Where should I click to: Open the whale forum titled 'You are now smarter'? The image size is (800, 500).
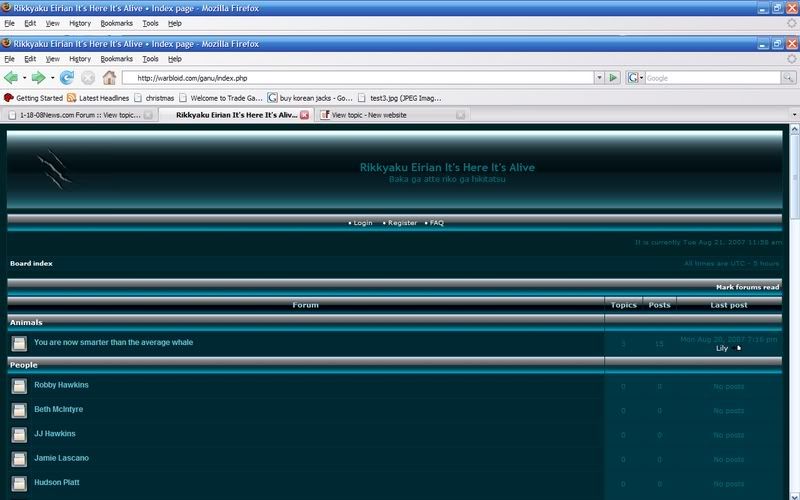pyautogui.click(x=113, y=342)
